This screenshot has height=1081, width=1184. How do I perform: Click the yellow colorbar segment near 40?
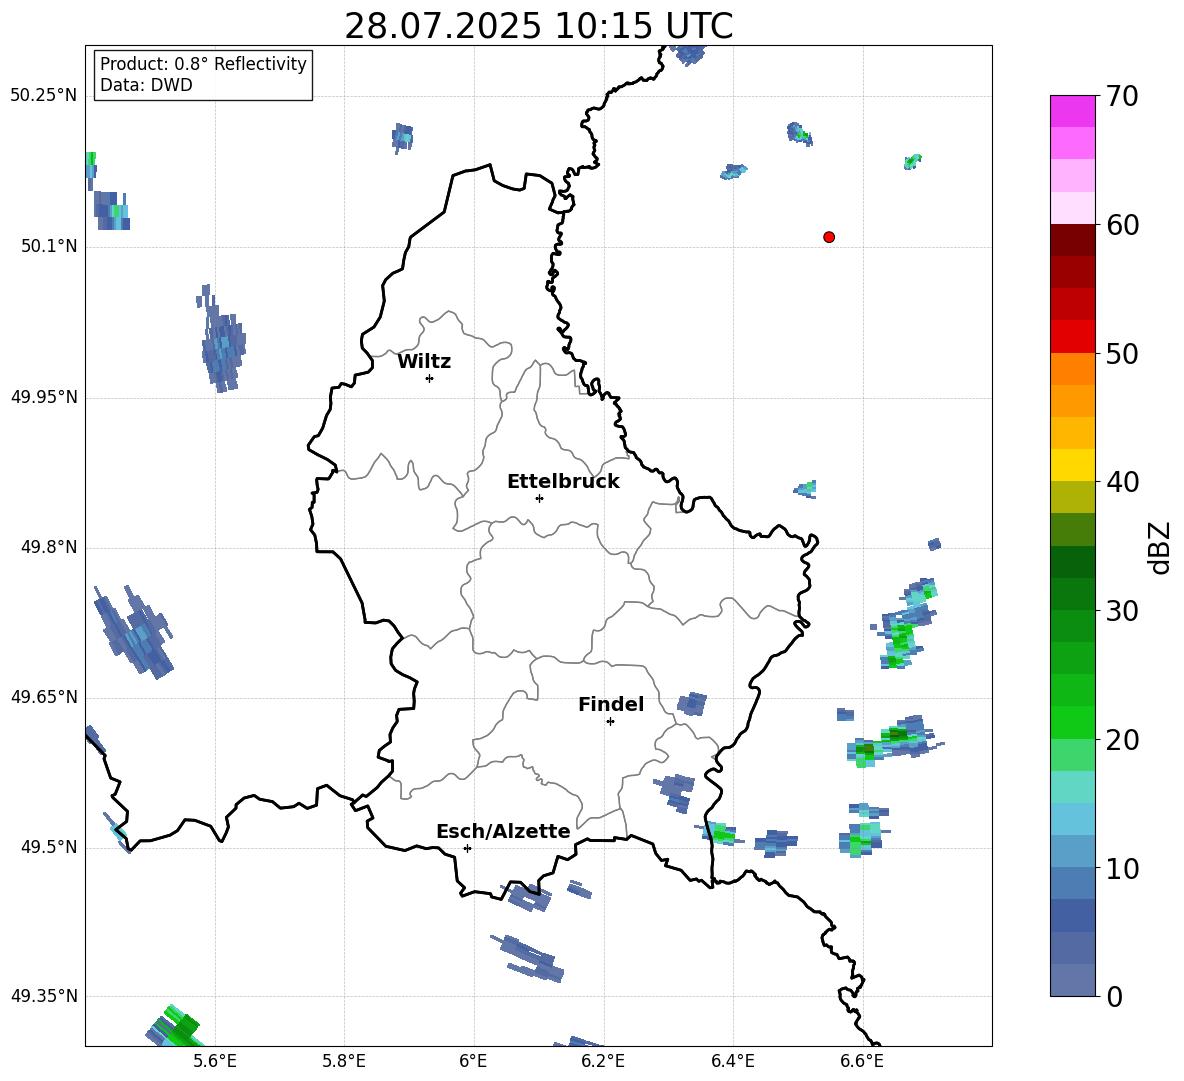(1072, 465)
